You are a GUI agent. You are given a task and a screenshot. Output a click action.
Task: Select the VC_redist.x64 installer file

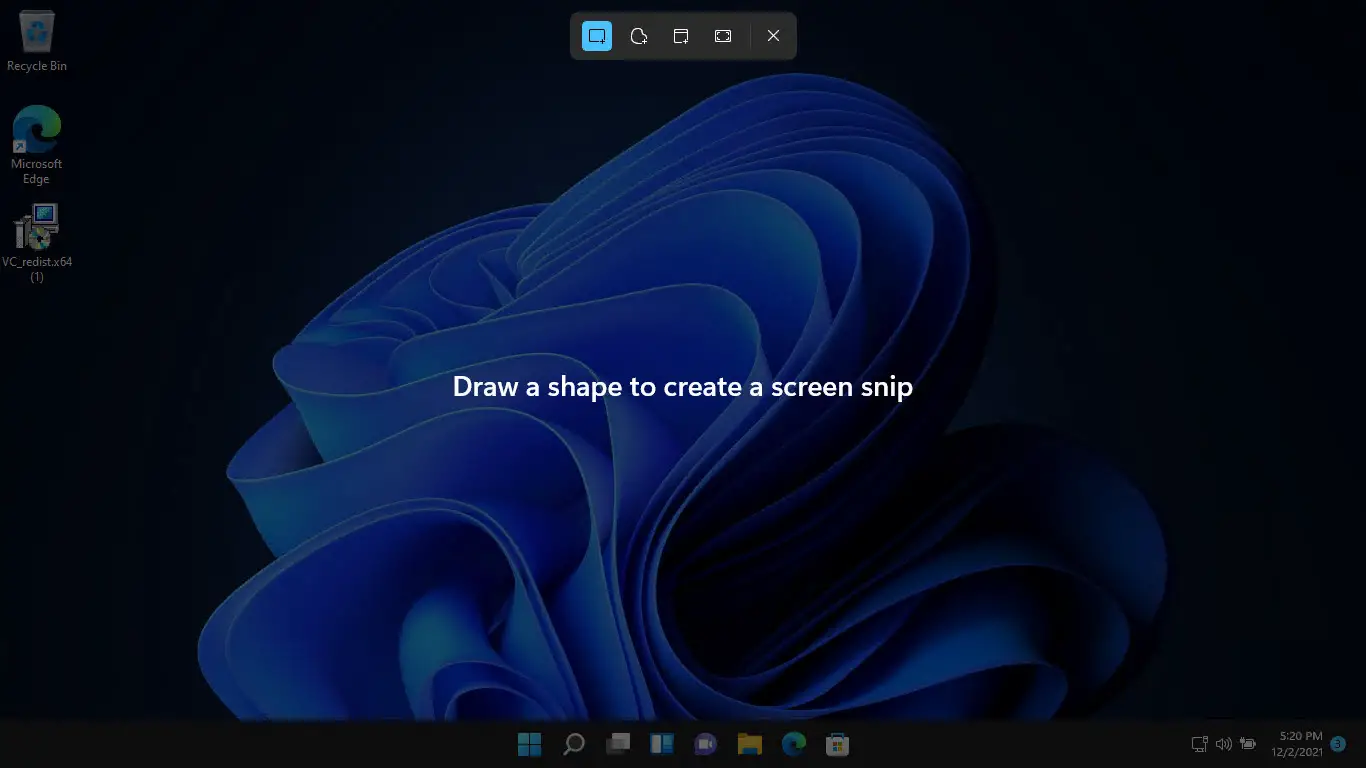point(37,243)
